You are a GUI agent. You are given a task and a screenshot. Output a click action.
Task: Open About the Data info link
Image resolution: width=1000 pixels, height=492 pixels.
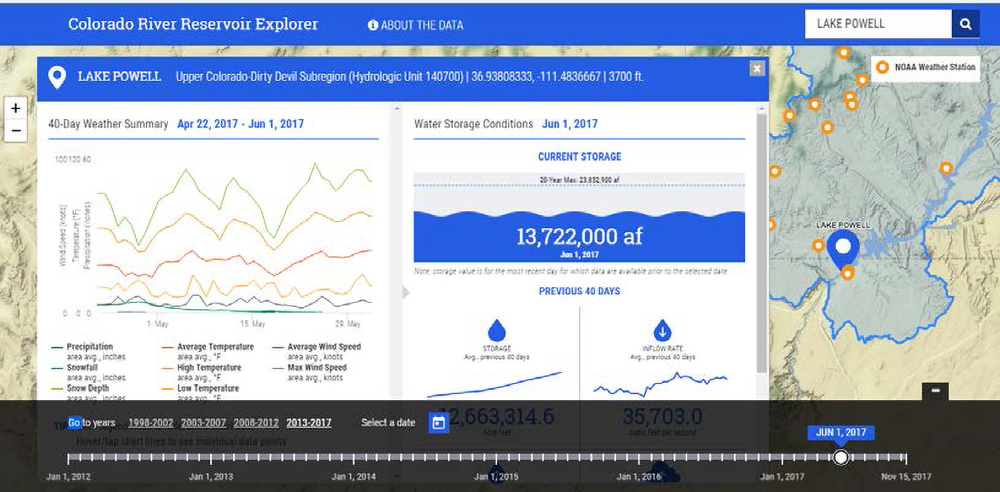[x=415, y=26]
